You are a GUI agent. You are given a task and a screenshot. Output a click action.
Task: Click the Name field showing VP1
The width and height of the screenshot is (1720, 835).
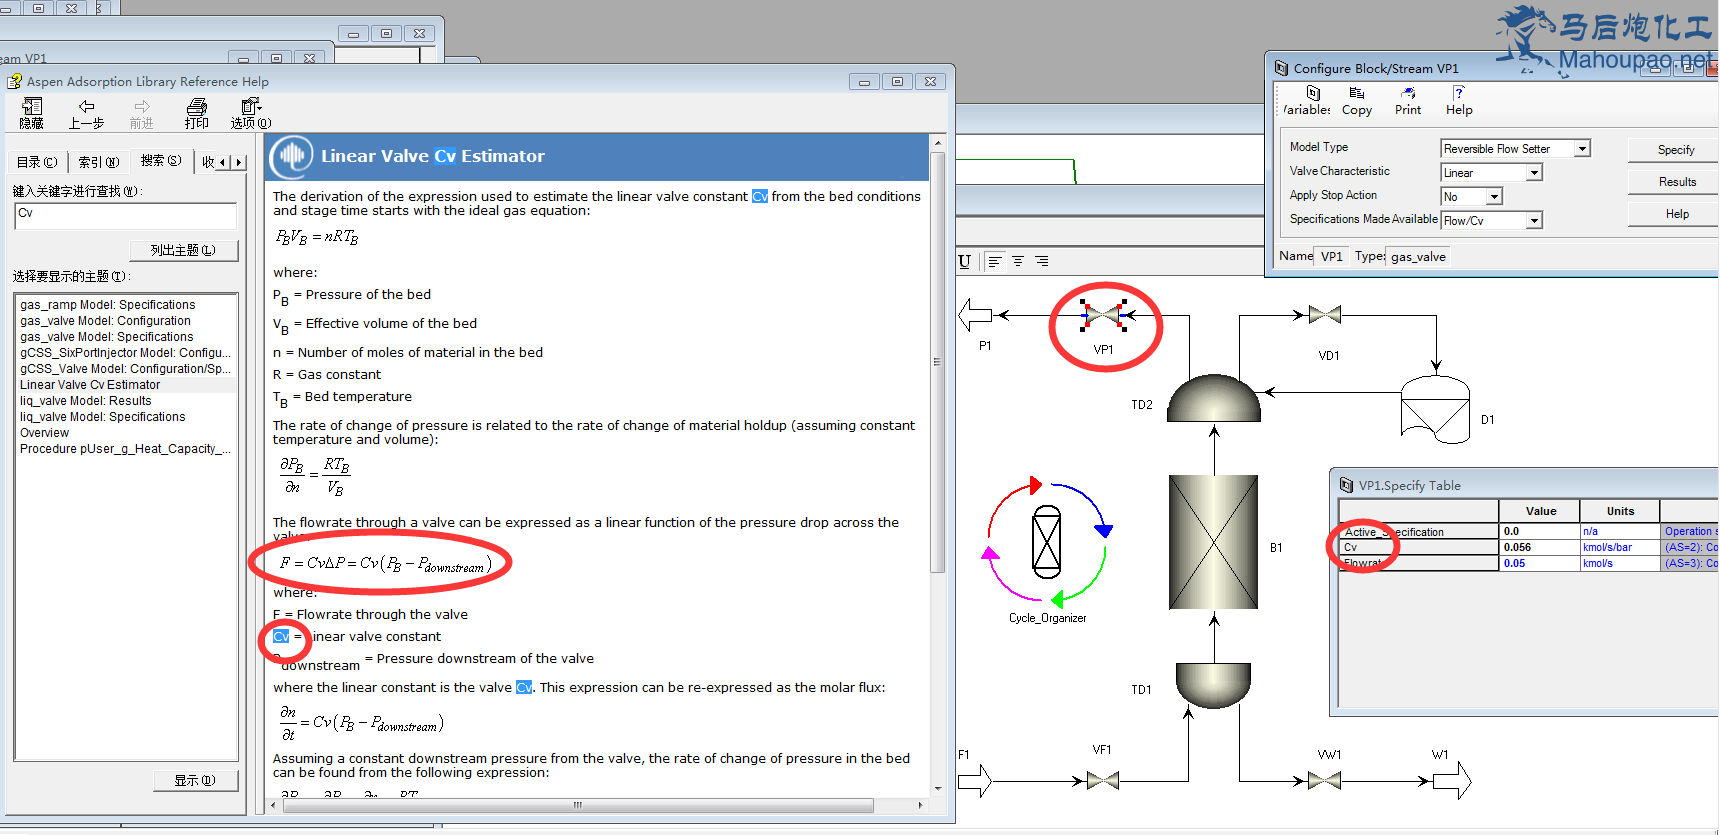(1331, 257)
